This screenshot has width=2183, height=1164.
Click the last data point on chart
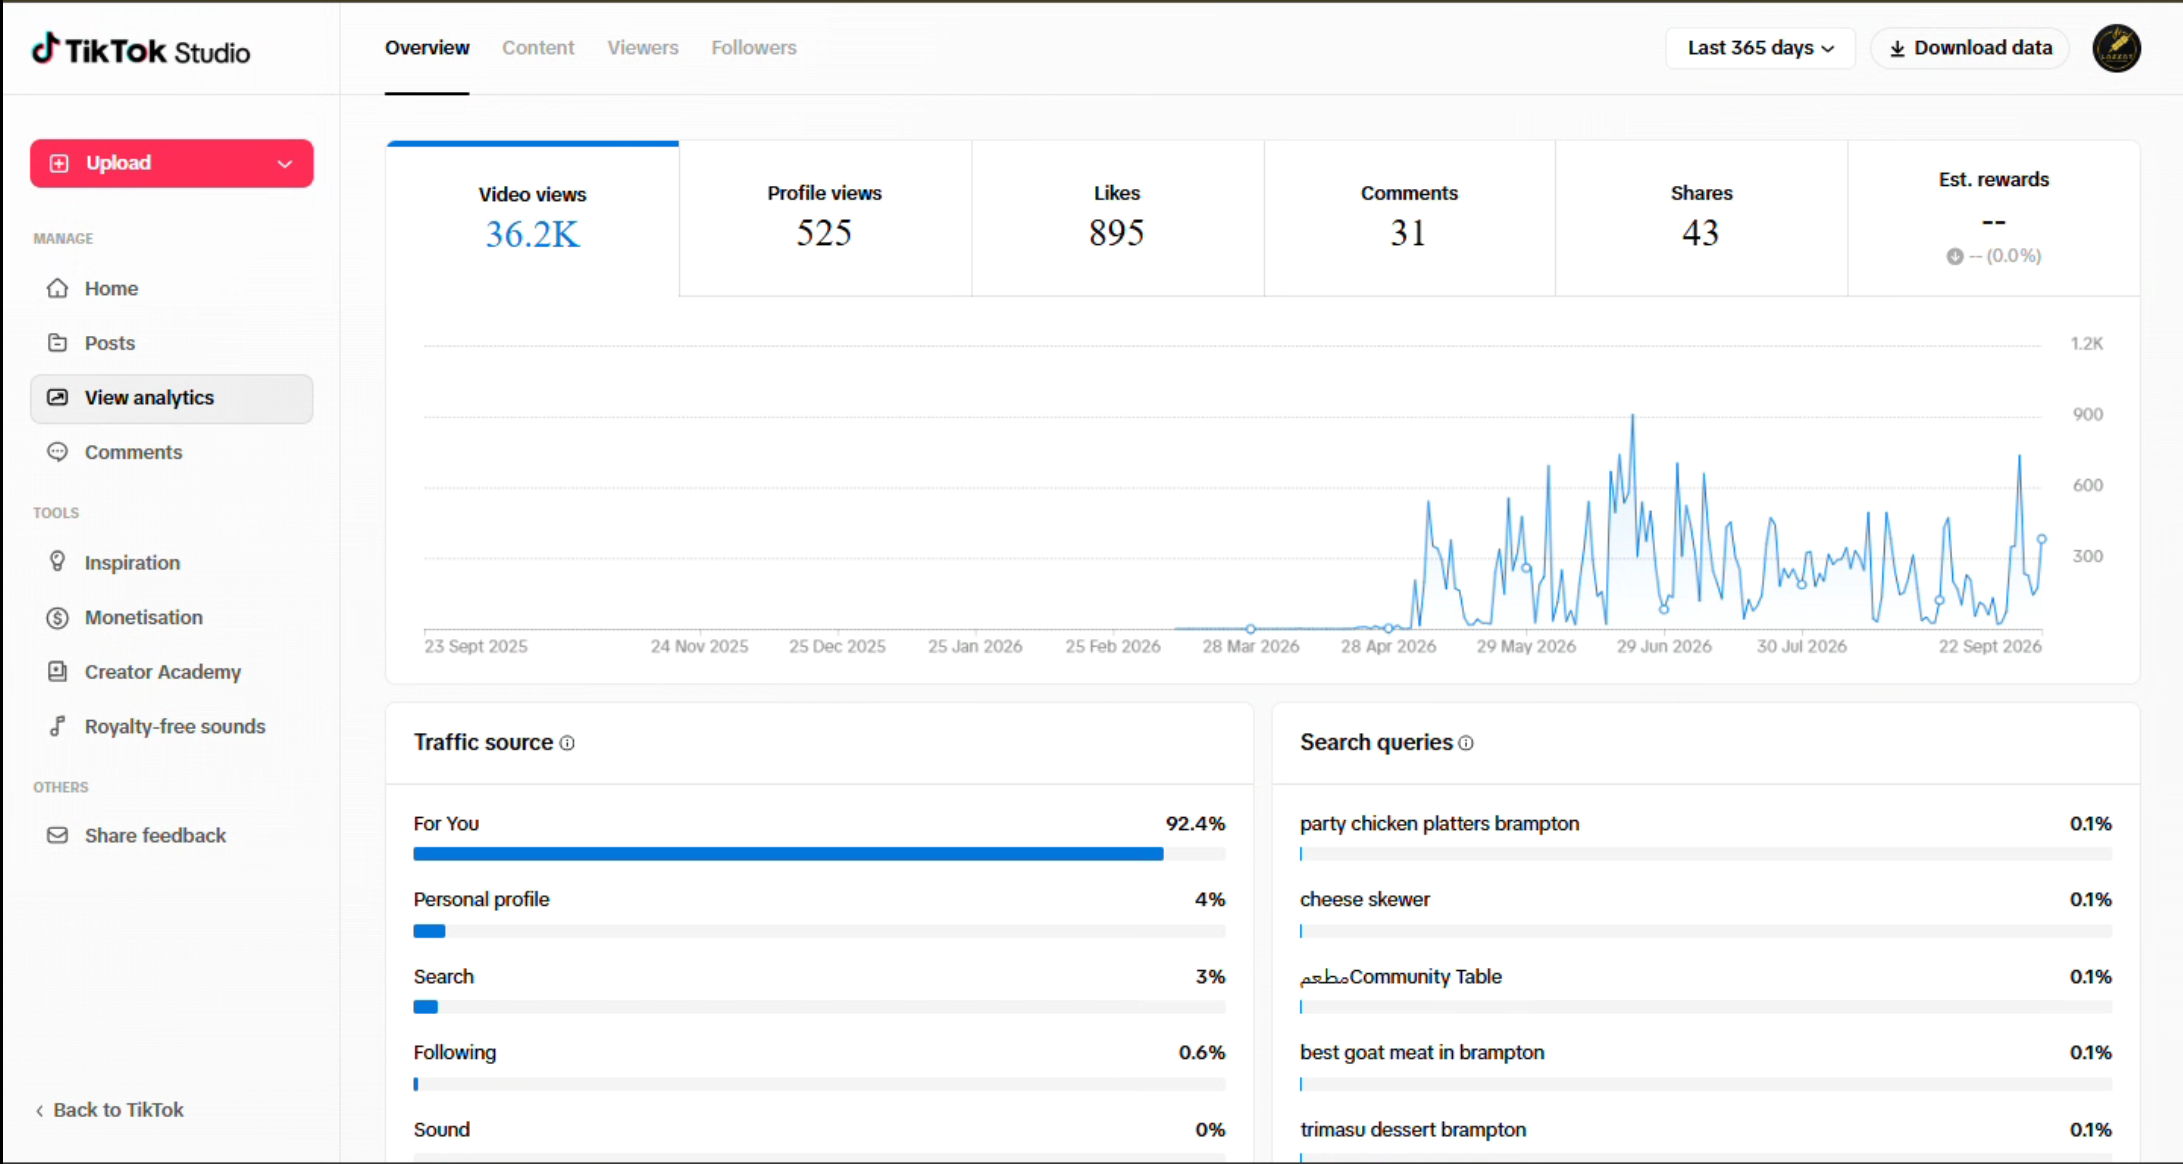[2041, 539]
